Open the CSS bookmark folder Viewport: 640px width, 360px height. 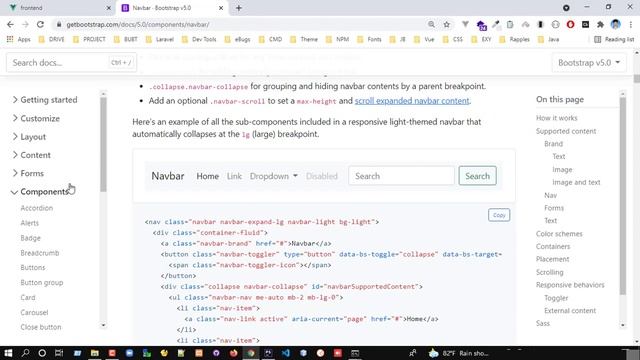pos(453,39)
